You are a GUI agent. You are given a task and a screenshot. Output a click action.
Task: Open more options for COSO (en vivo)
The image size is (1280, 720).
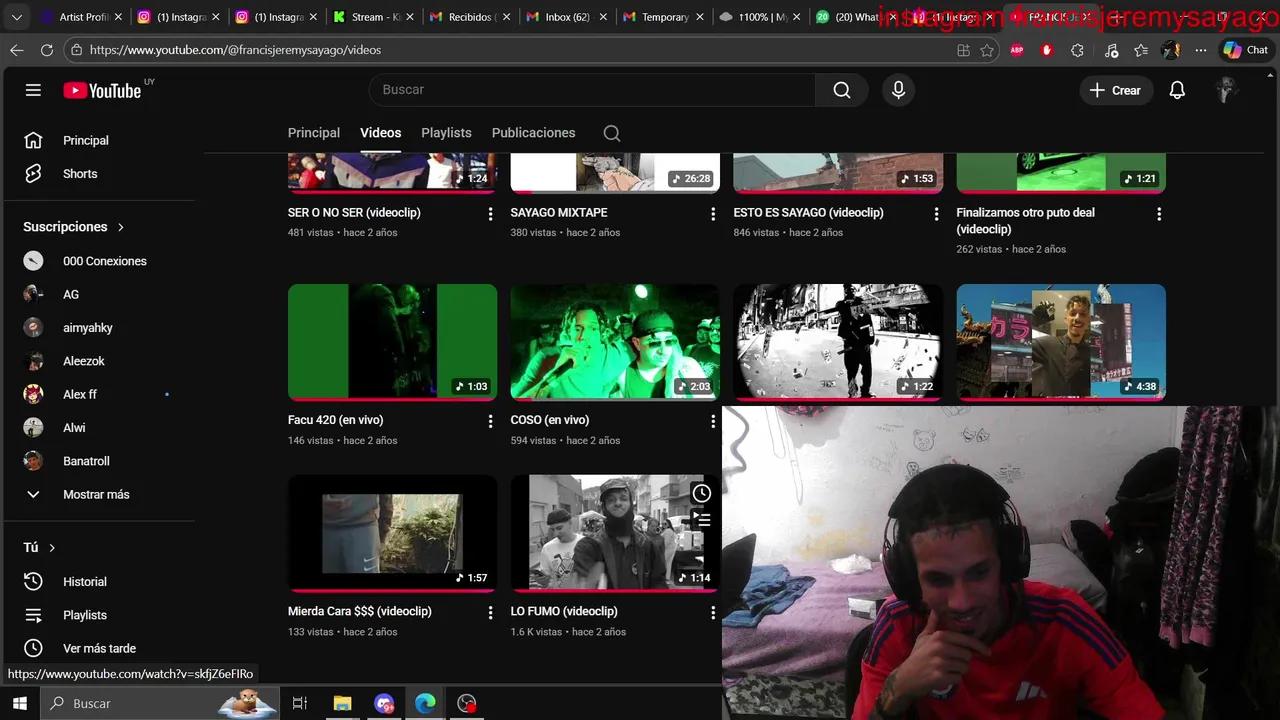pos(713,422)
